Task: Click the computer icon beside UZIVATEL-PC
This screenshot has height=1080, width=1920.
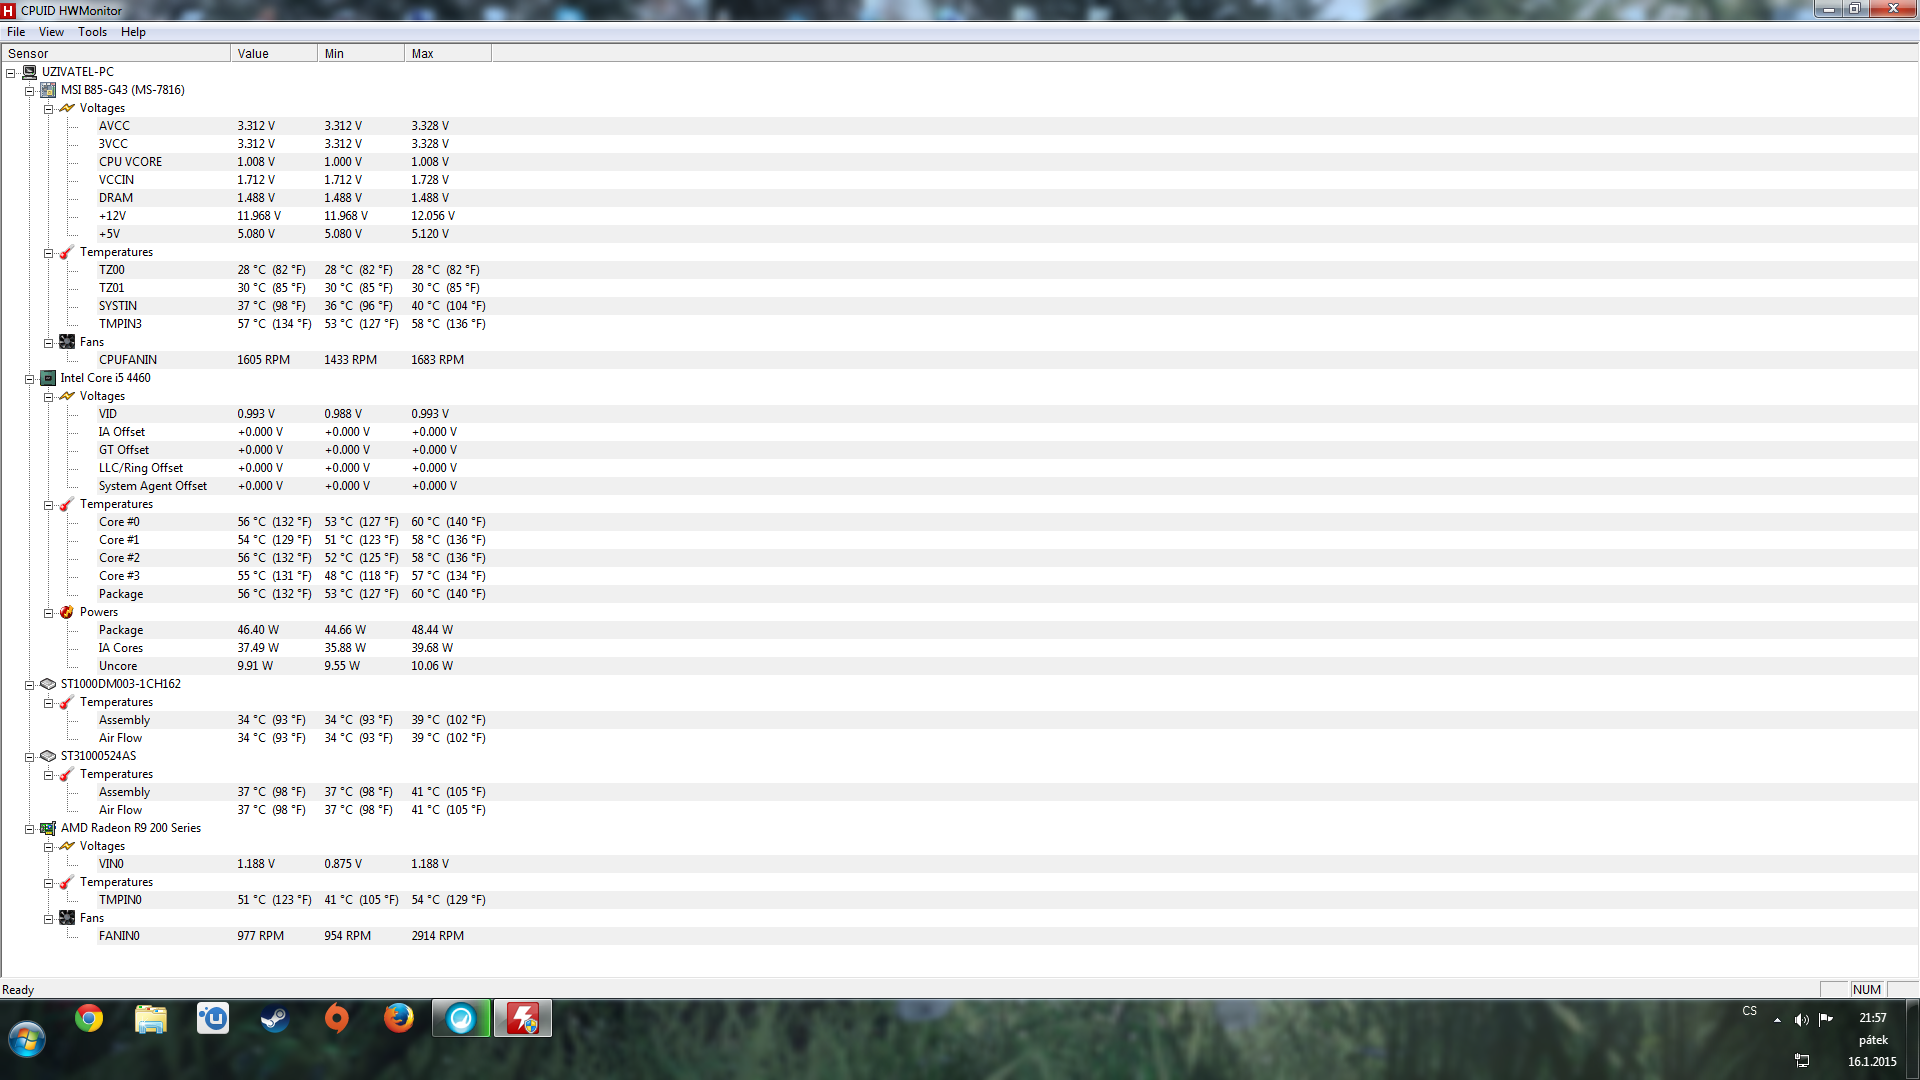Action: 30,72
